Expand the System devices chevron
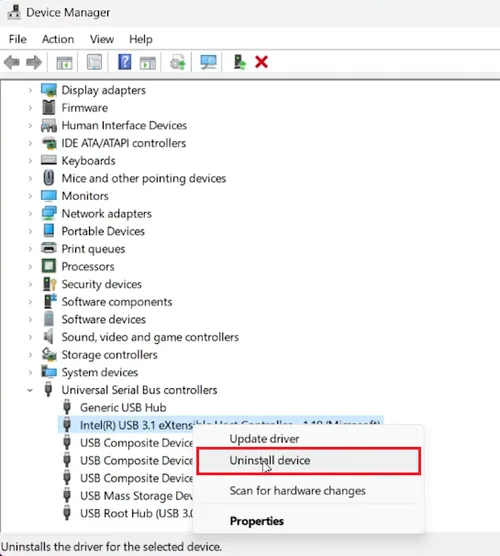This screenshot has height=556, width=500. (30, 372)
